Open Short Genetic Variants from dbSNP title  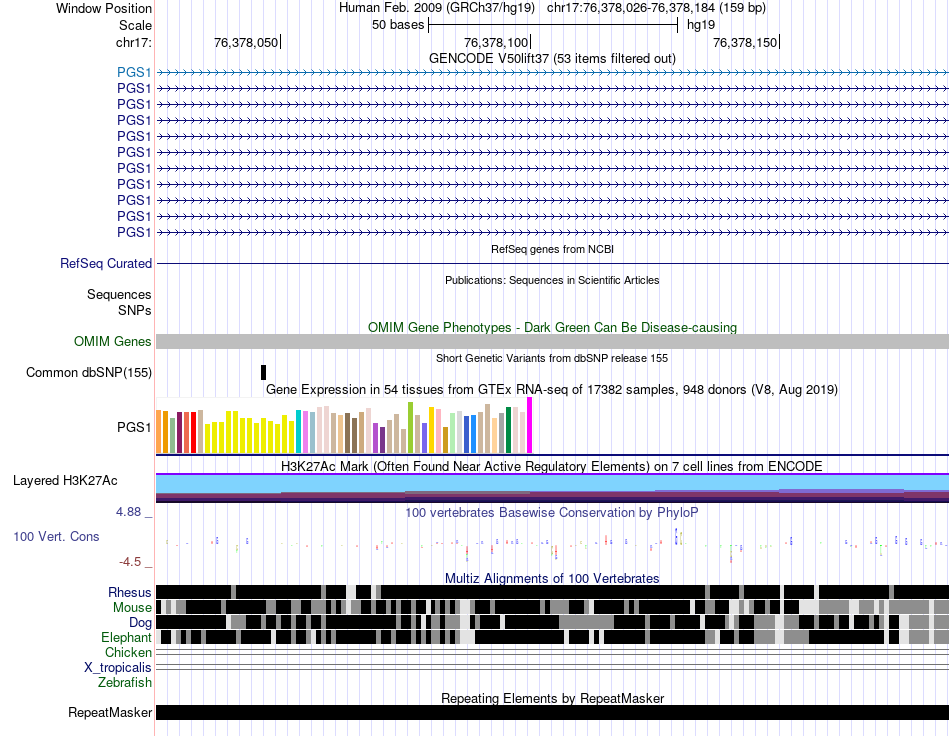pos(552,359)
